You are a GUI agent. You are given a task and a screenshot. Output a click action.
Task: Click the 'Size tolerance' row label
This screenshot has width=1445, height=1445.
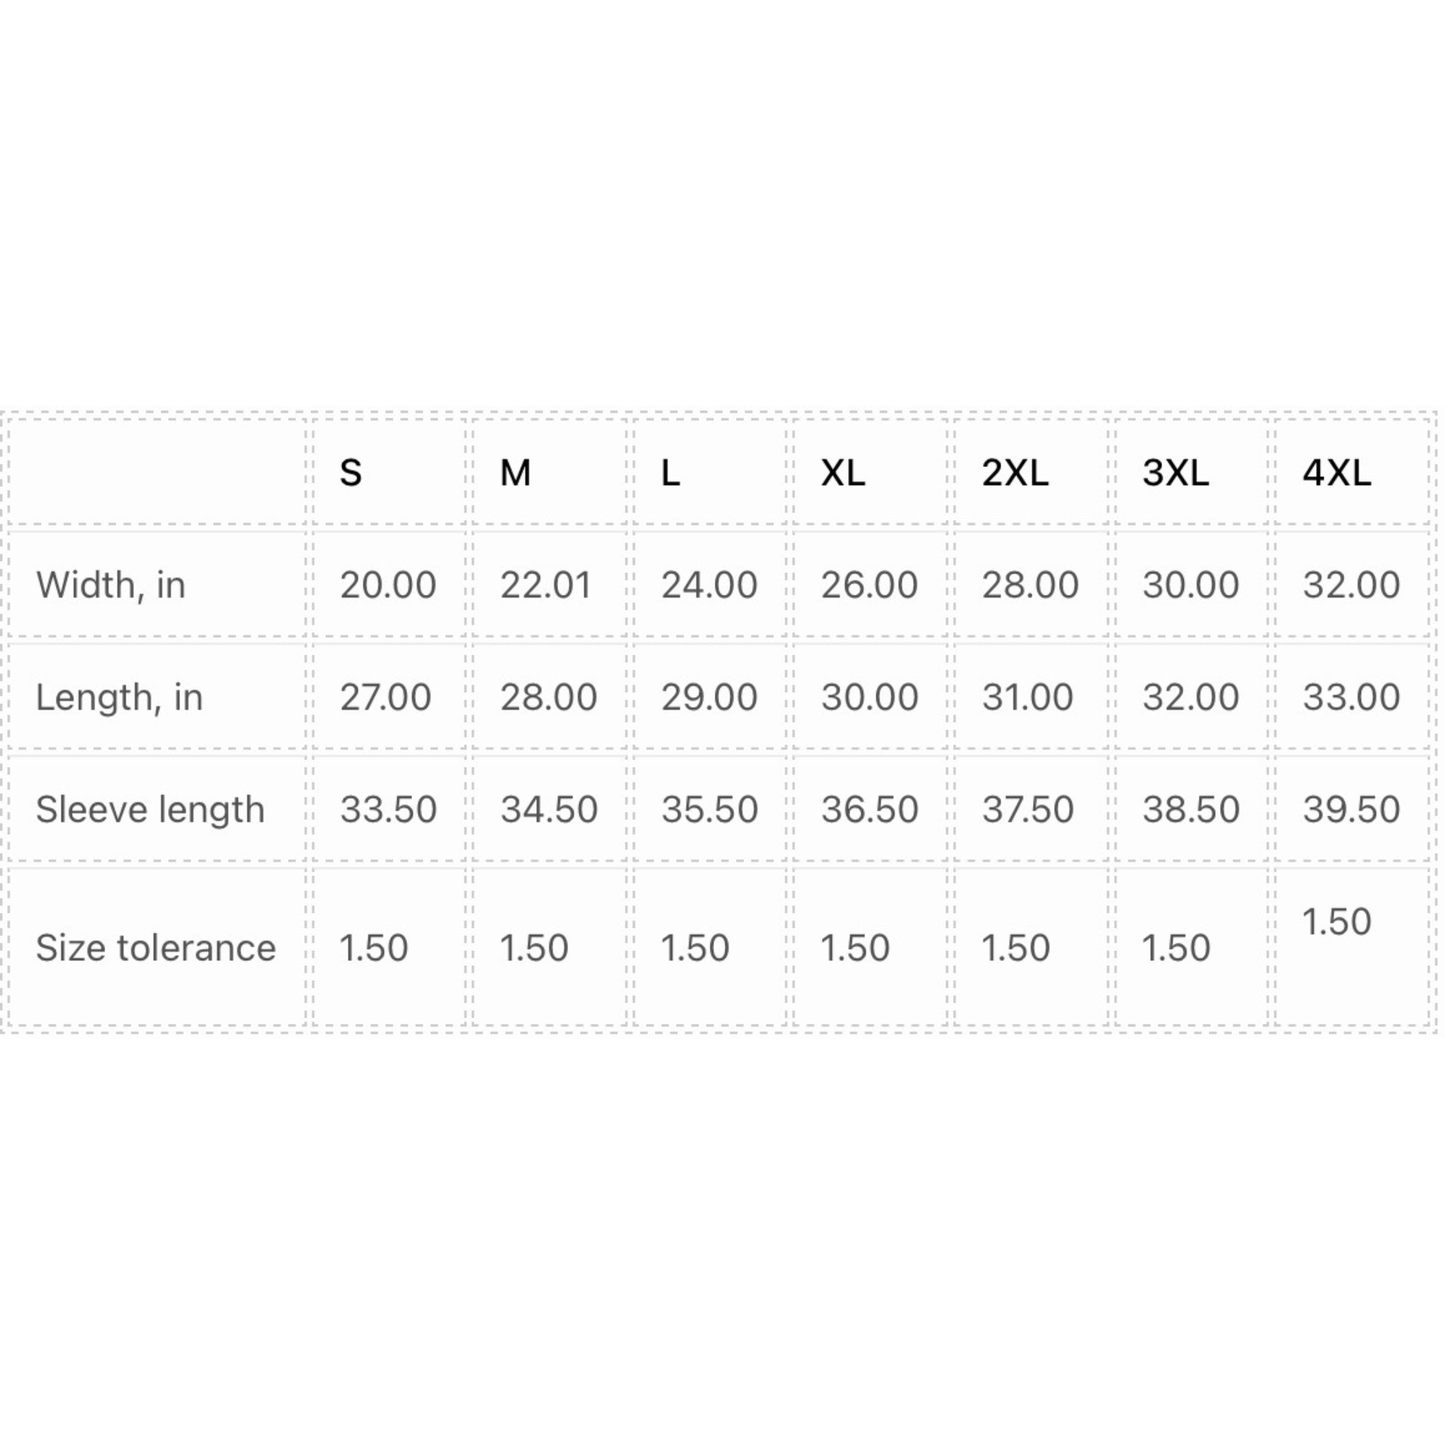(x=156, y=947)
